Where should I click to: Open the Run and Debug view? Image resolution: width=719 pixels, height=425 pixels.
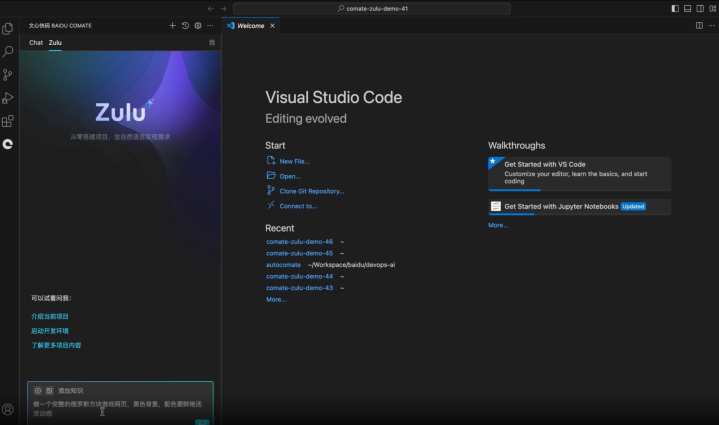8,98
